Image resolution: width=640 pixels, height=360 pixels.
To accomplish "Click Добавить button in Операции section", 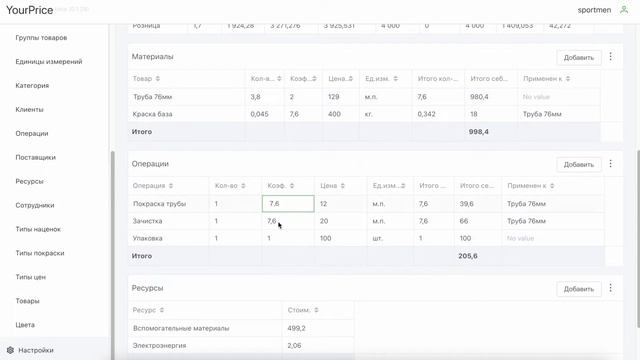I will [578, 164].
